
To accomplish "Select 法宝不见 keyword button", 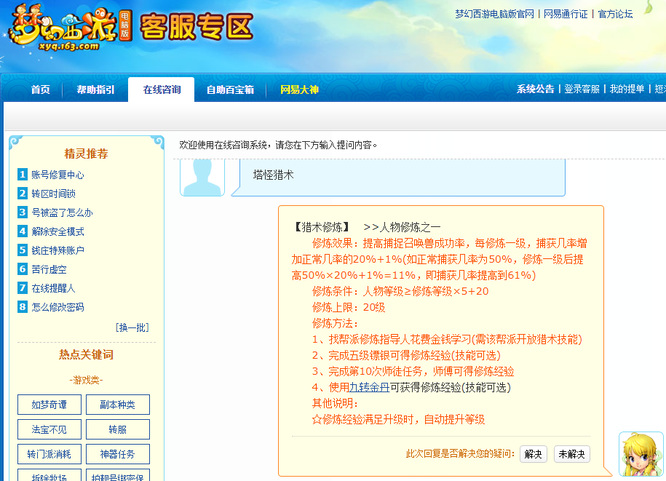I will 49,430.
